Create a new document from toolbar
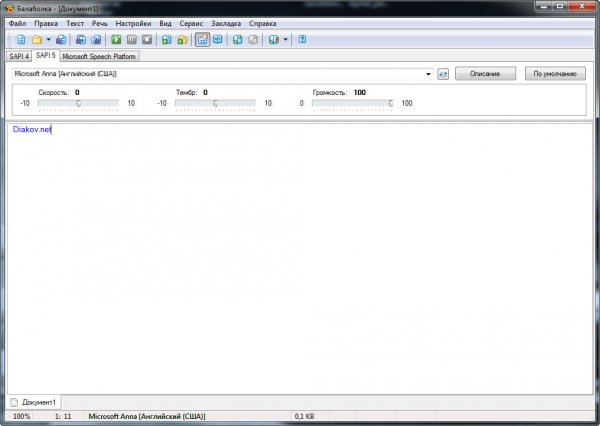600x426 pixels. pyautogui.click(x=21, y=40)
